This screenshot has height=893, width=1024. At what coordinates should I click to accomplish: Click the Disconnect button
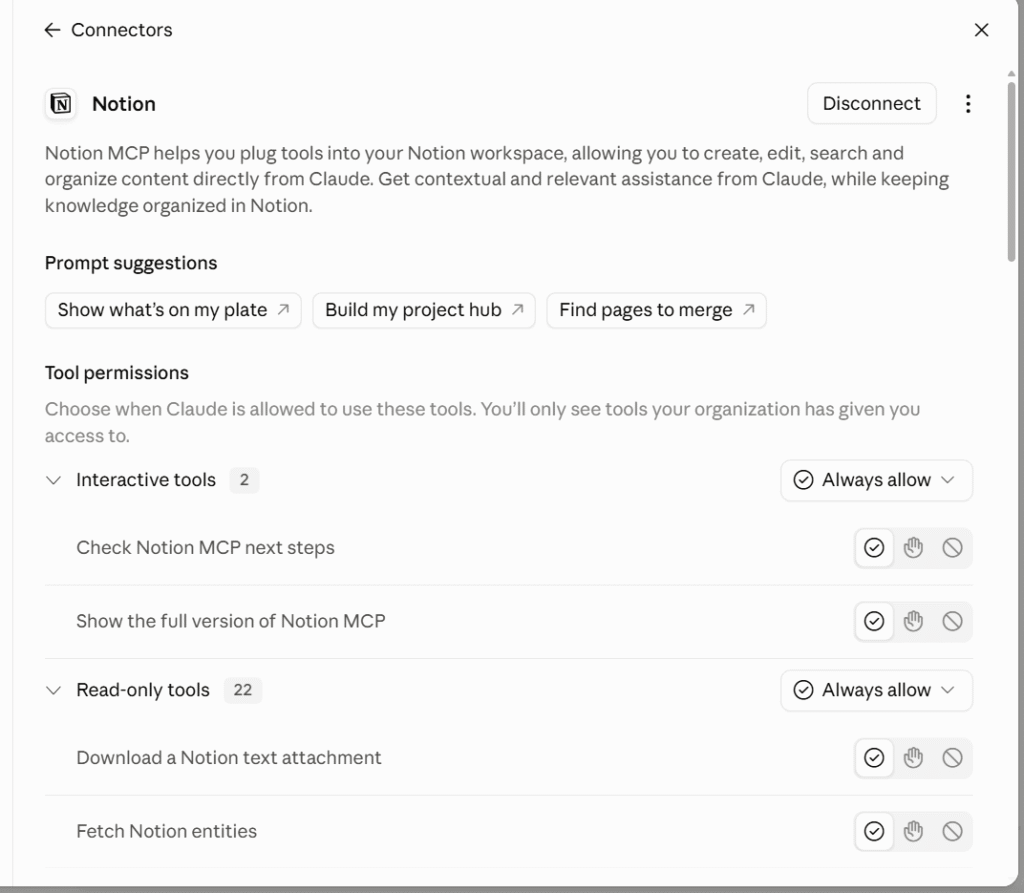click(872, 103)
